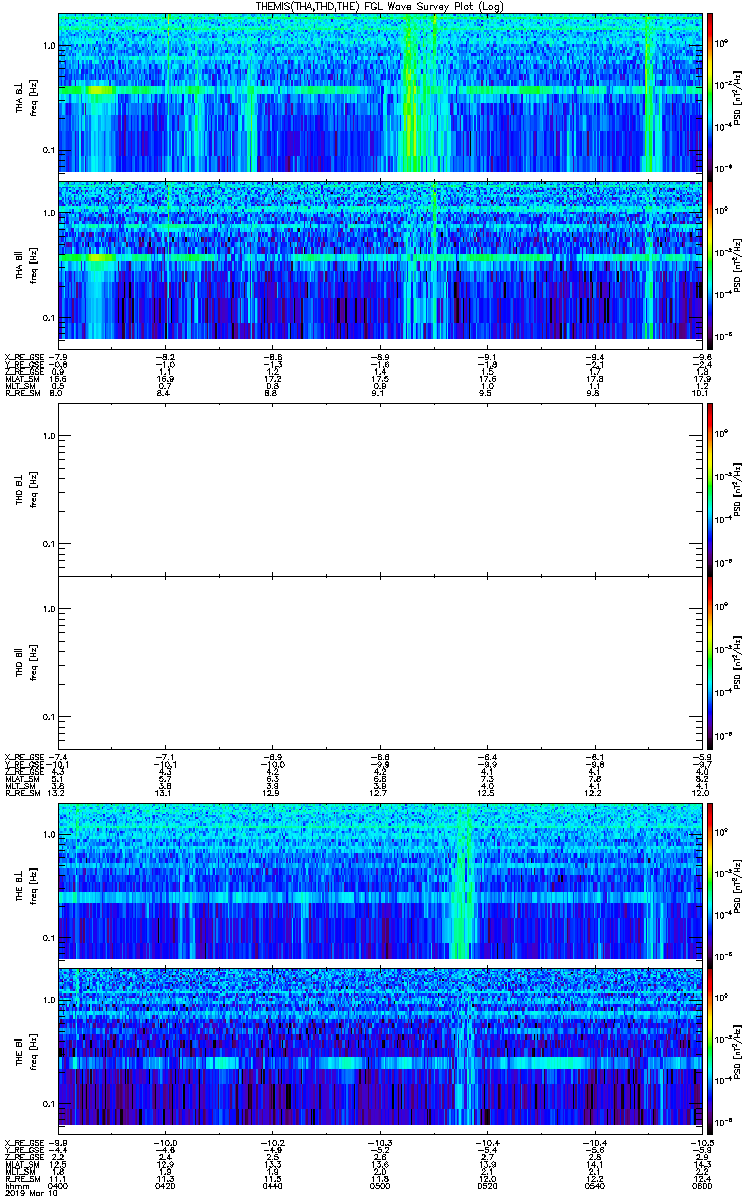Select the 0520 time tick label
The width and height of the screenshot is (750, 1200).
tap(487, 1185)
